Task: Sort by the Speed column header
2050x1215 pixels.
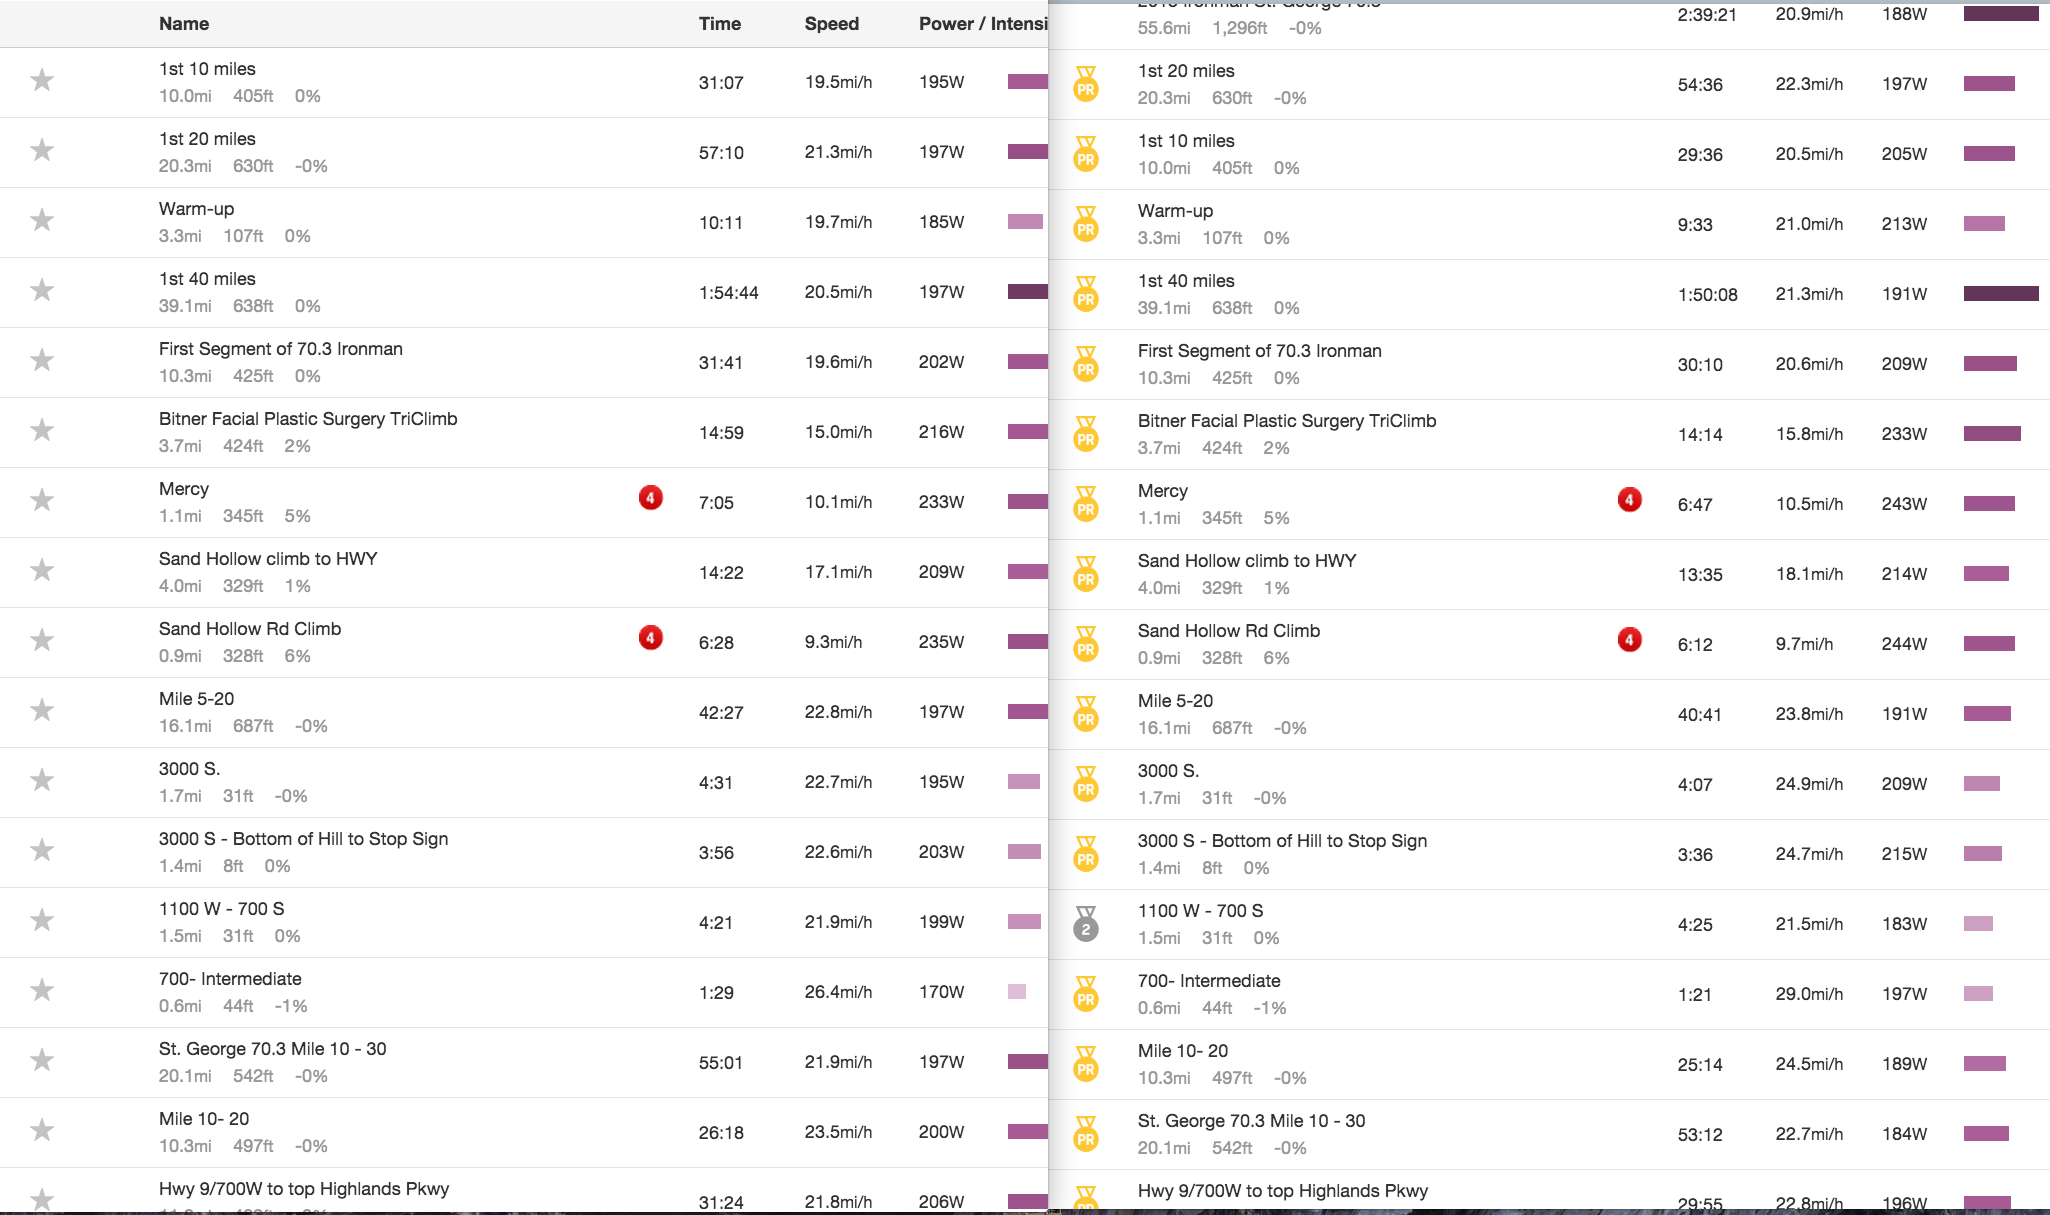Action: 831,24
